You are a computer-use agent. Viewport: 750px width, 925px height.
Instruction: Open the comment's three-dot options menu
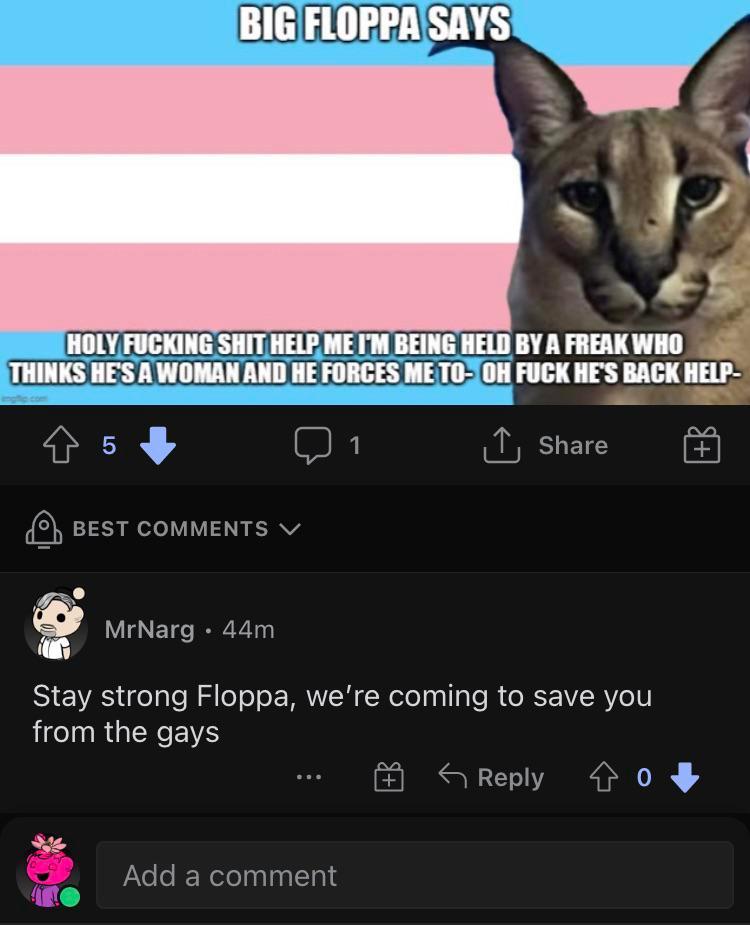tap(309, 777)
